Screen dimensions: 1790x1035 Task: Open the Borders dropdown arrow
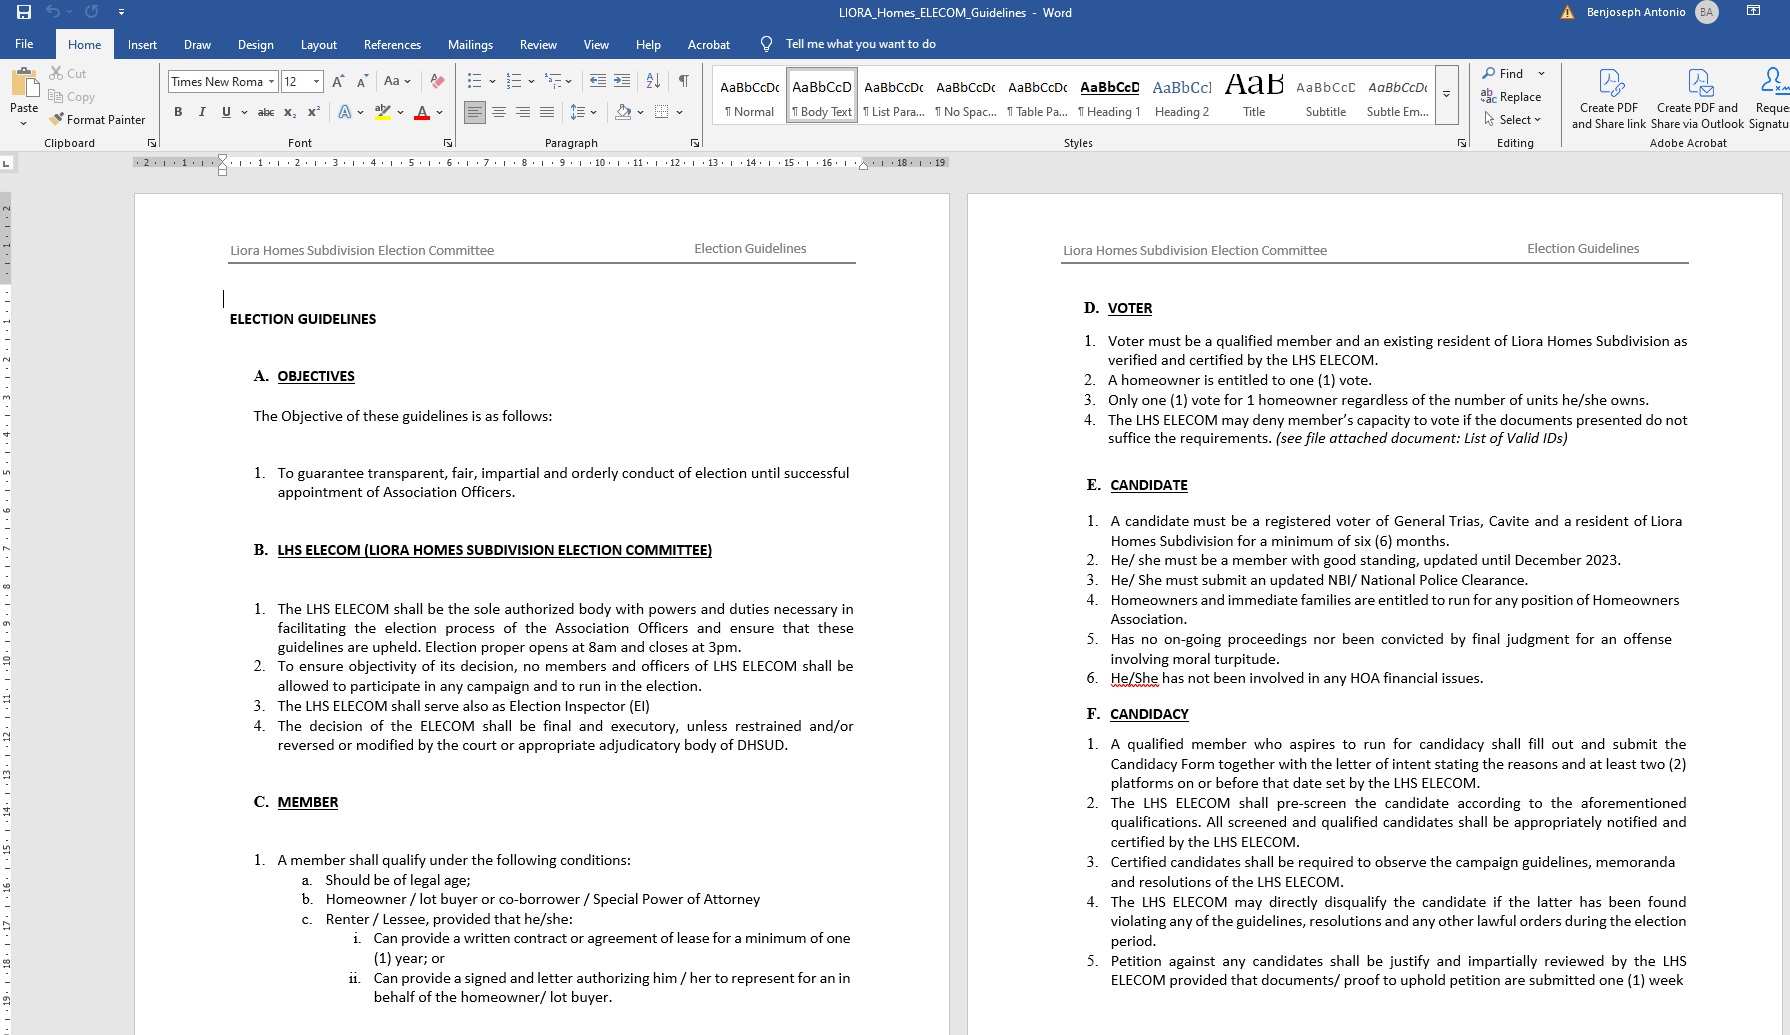point(679,112)
